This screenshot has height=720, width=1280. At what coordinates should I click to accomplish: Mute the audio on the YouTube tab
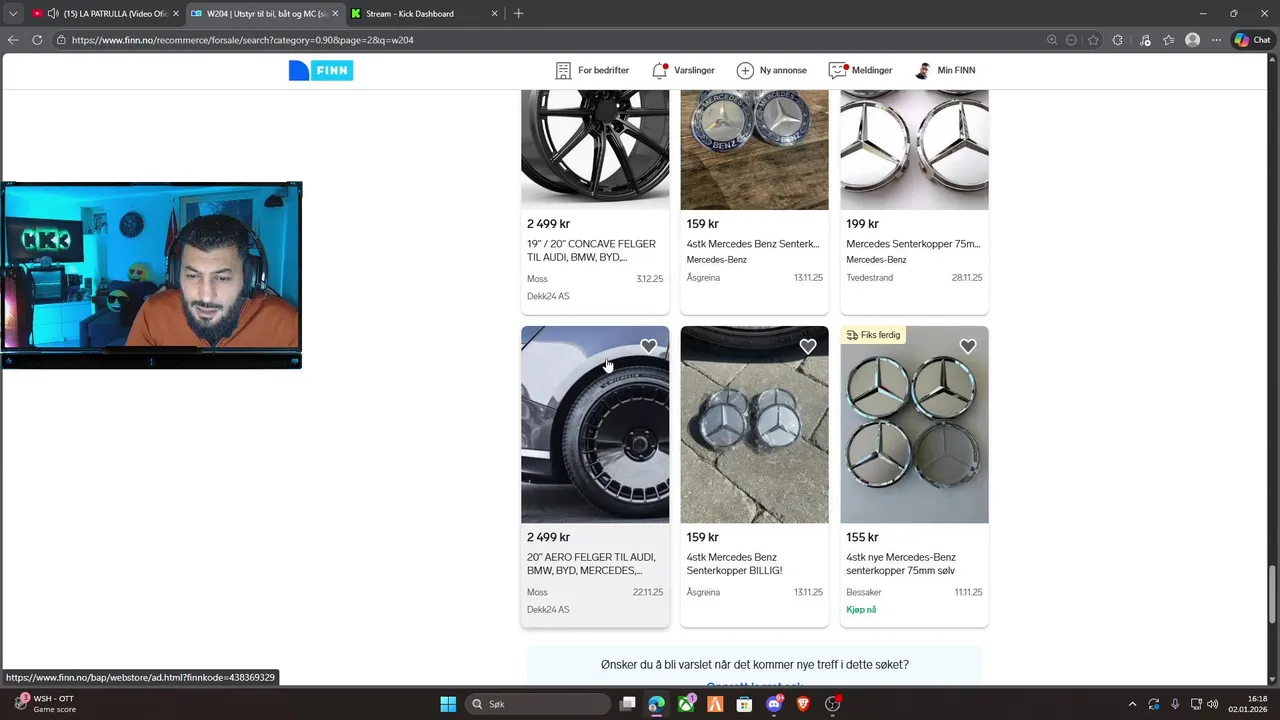pyautogui.click(x=52, y=14)
